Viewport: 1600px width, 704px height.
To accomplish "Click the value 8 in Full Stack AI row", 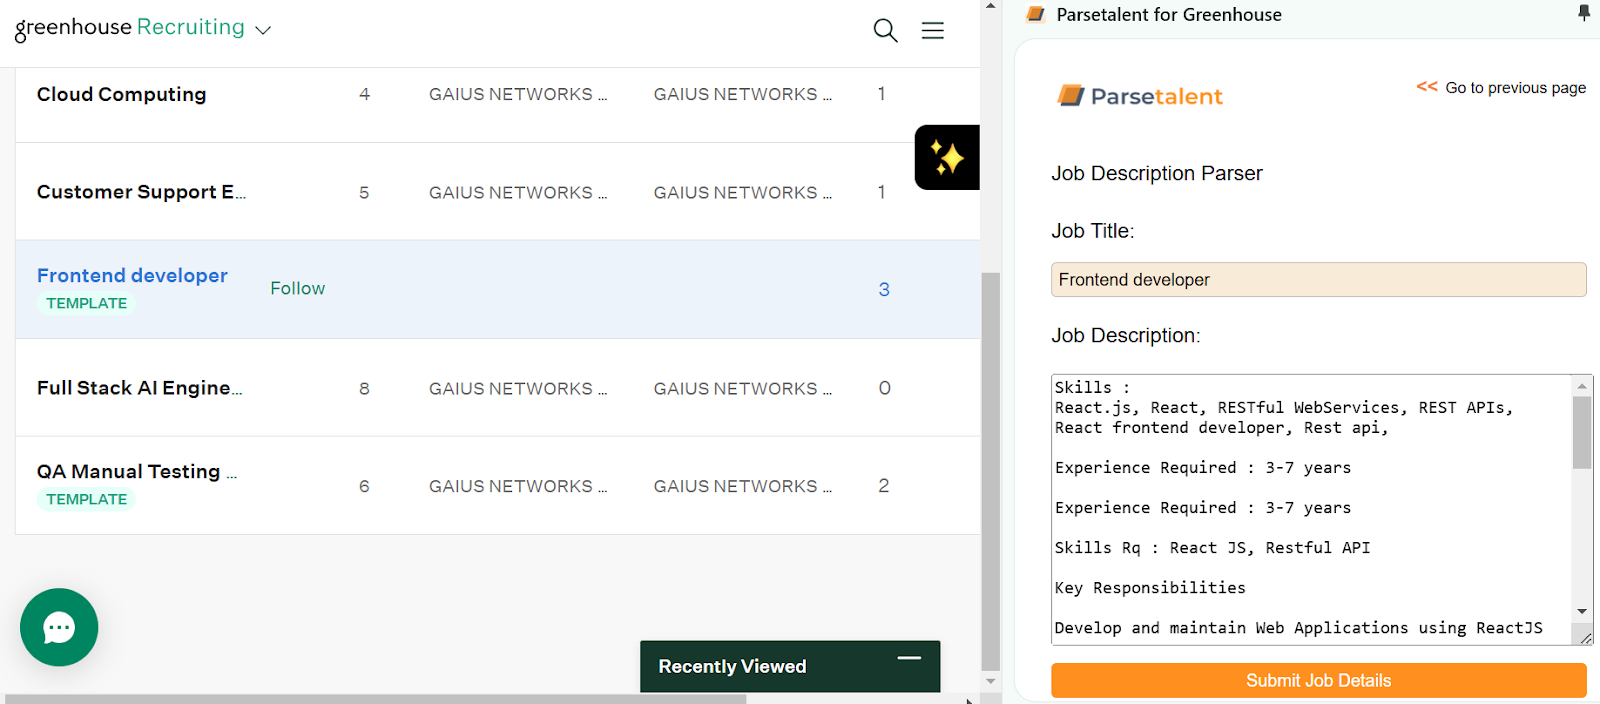I will 364,388.
